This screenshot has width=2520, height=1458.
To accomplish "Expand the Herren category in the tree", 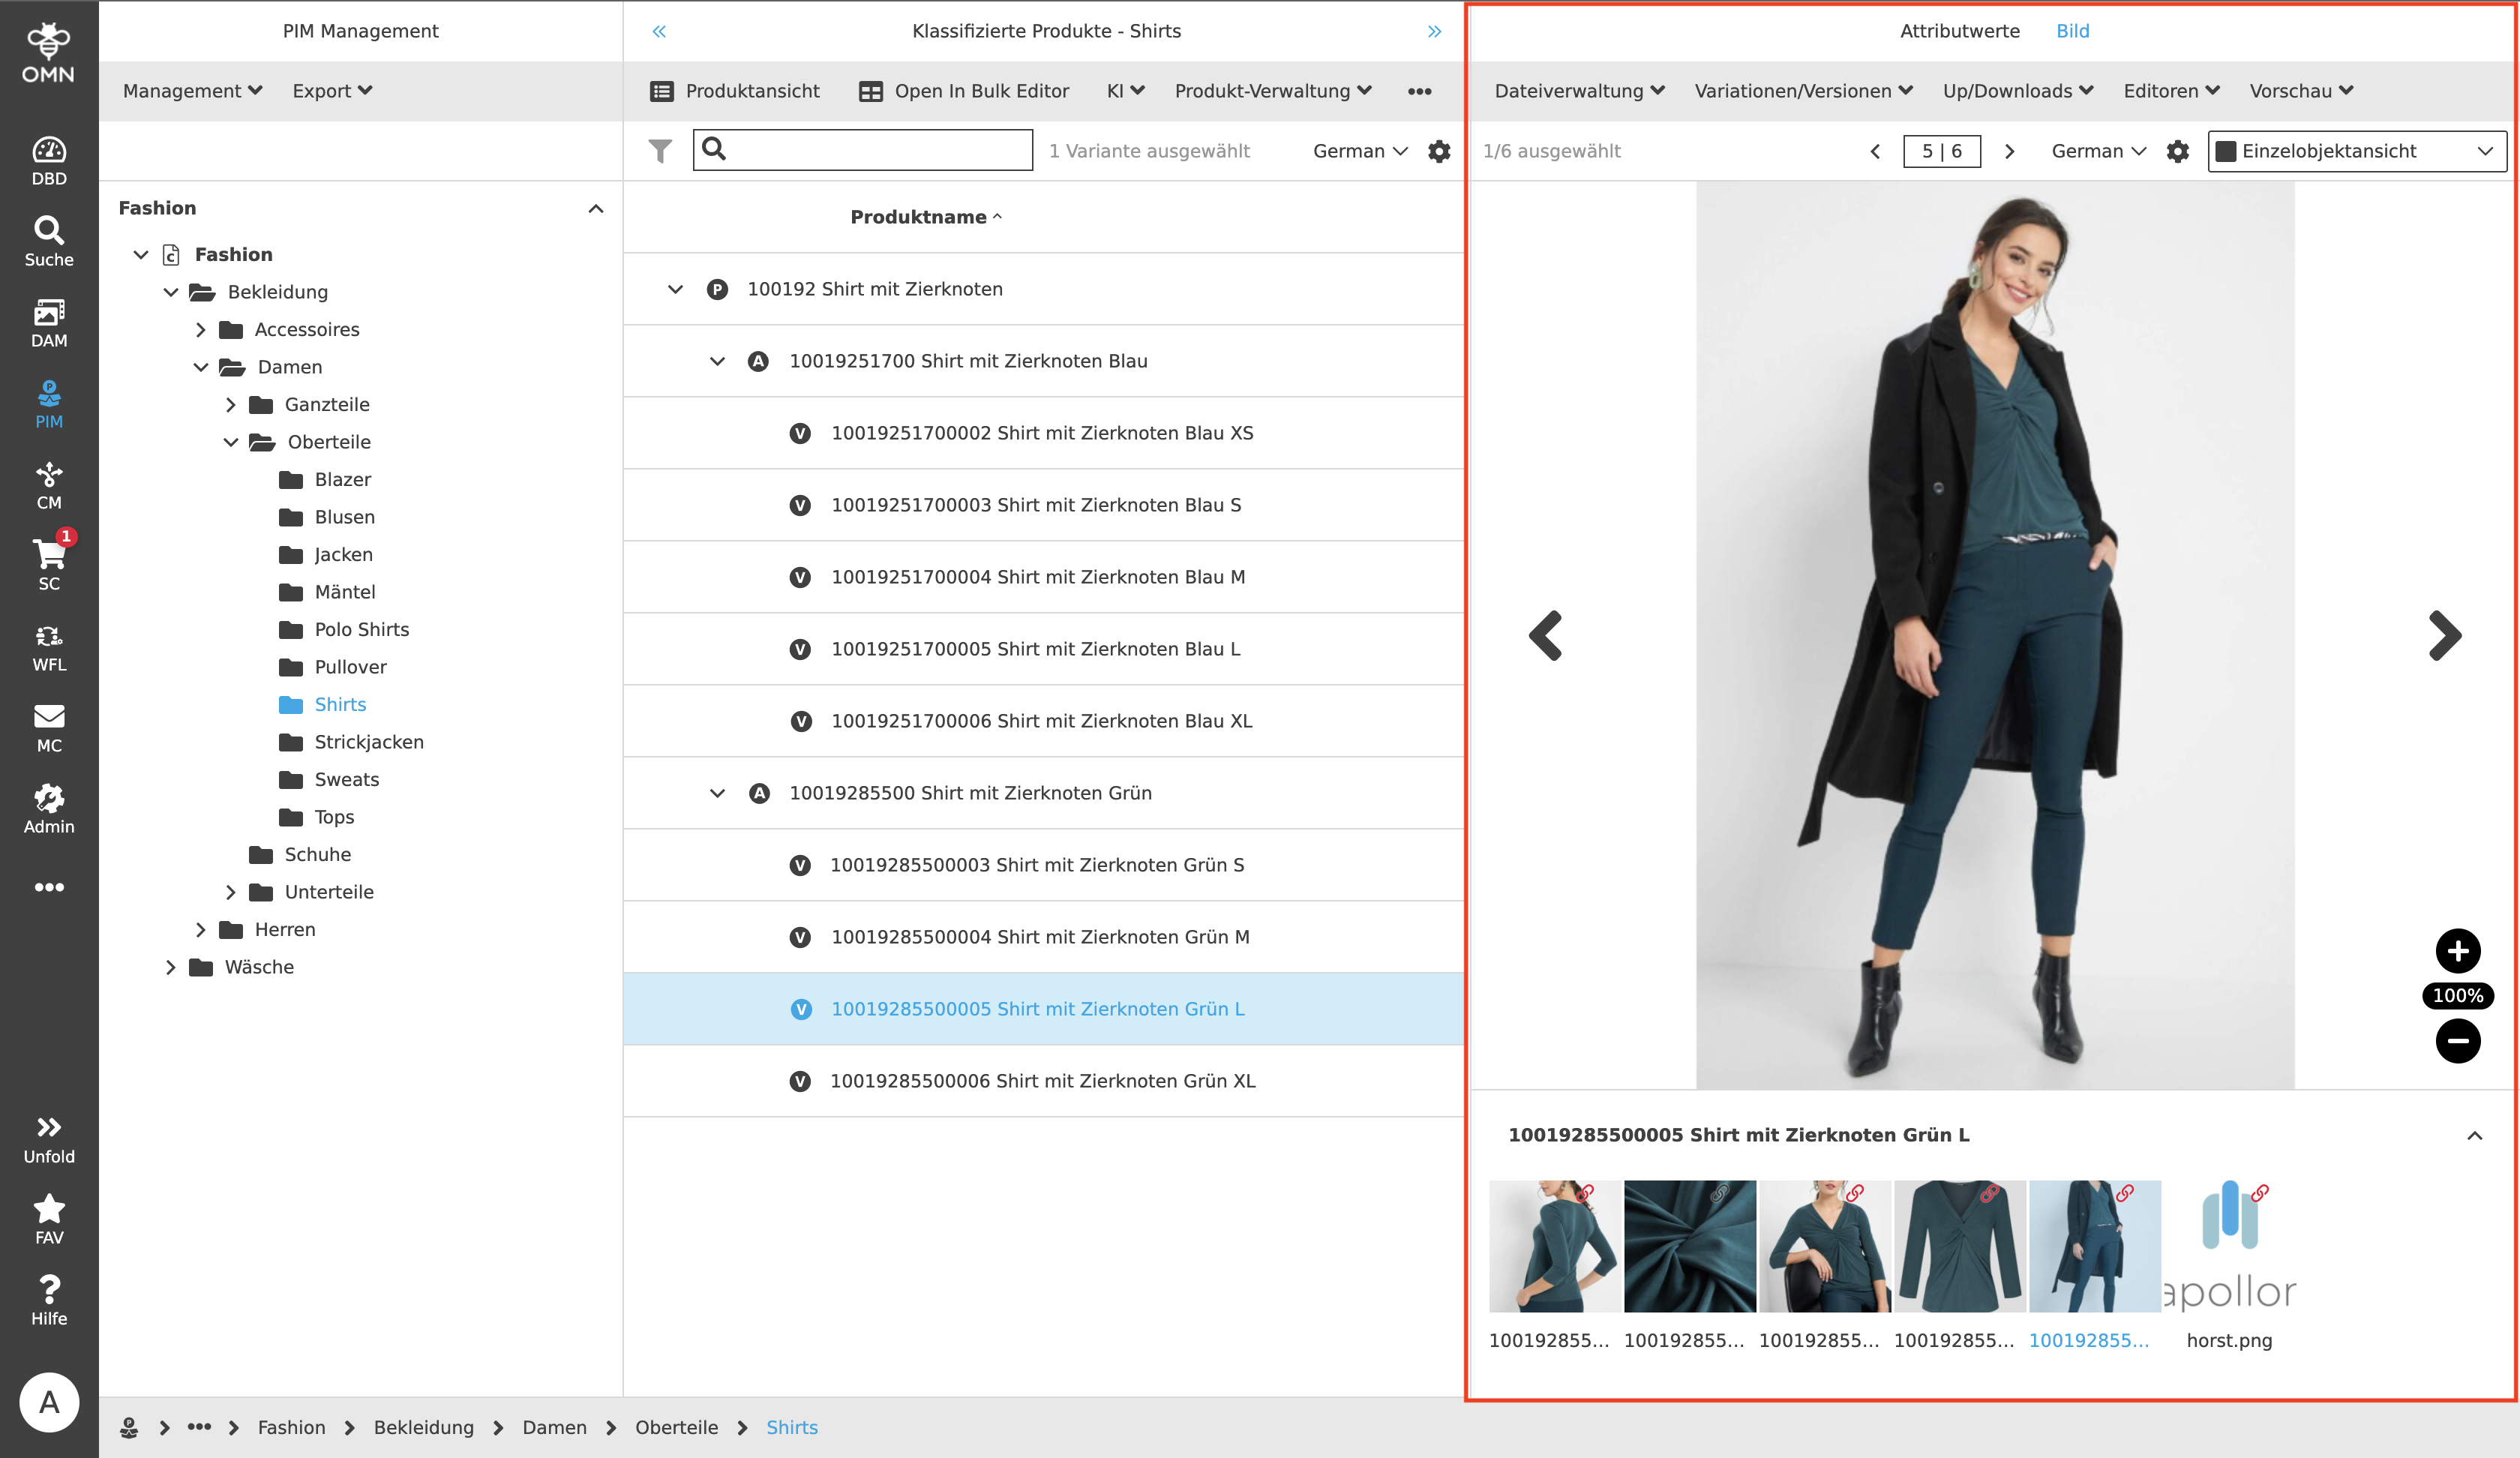I will pyautogui.click(x=202, y=929).
